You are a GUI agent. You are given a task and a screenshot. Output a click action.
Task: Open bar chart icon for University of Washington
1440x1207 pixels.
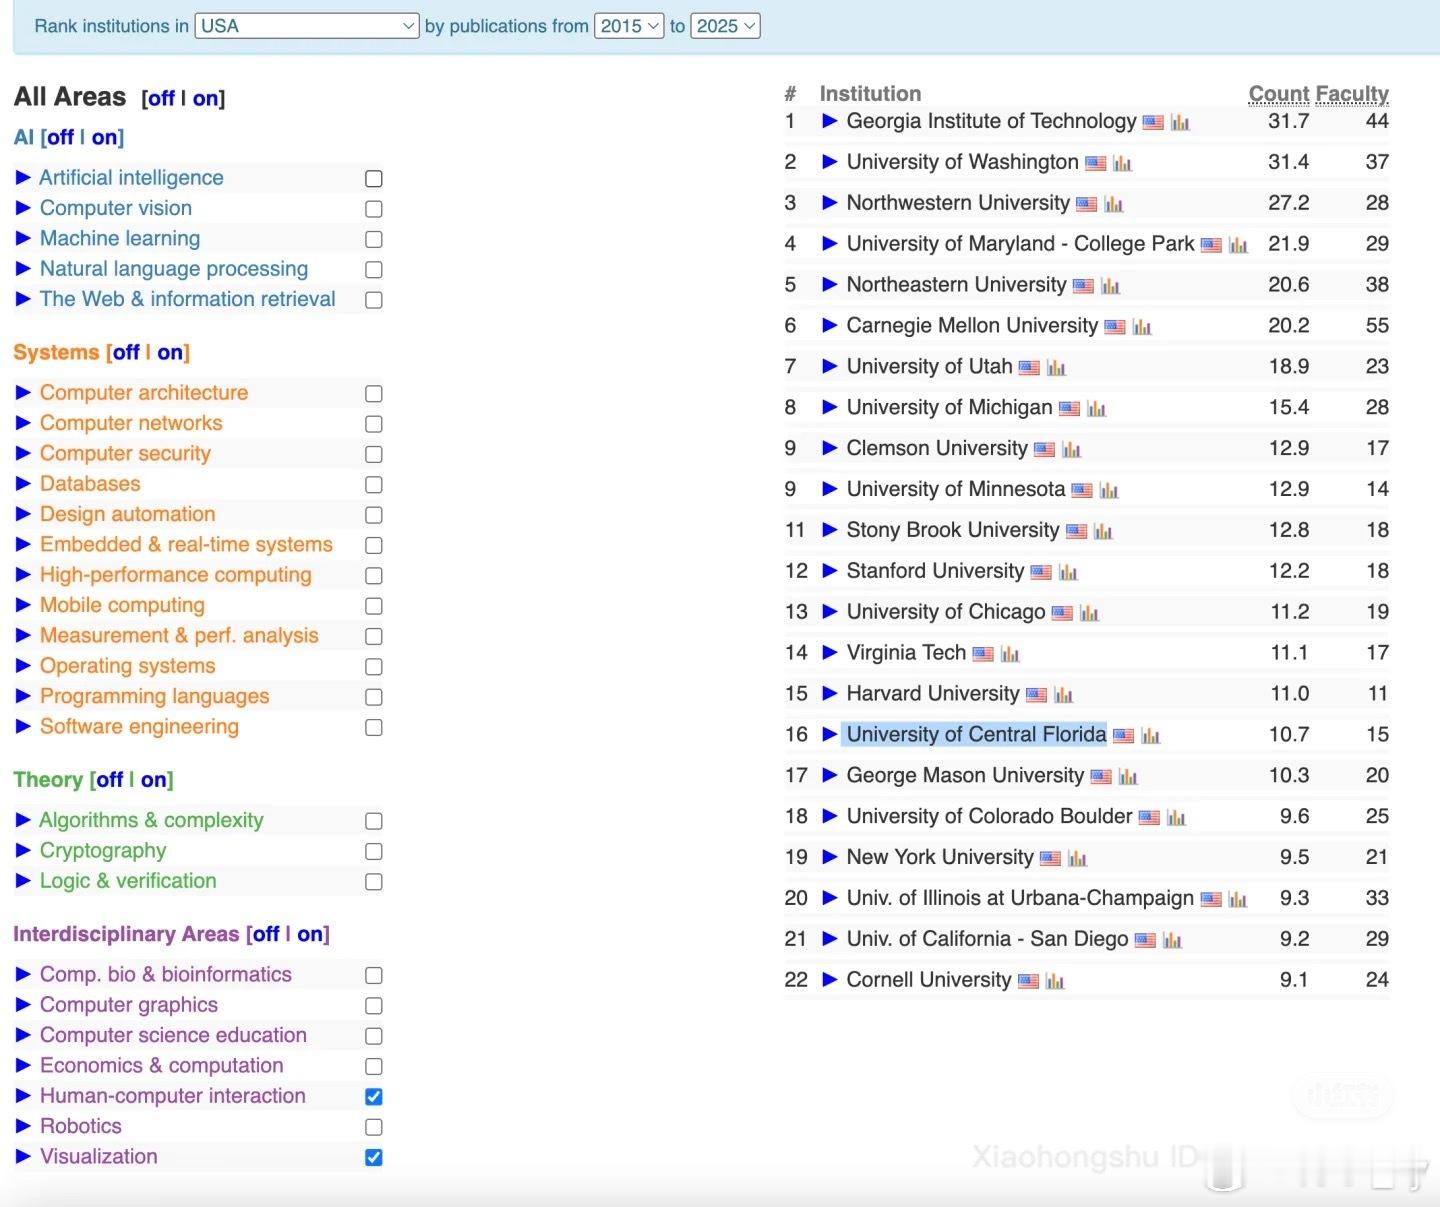pyautogui.click(x=1122, y=164)
